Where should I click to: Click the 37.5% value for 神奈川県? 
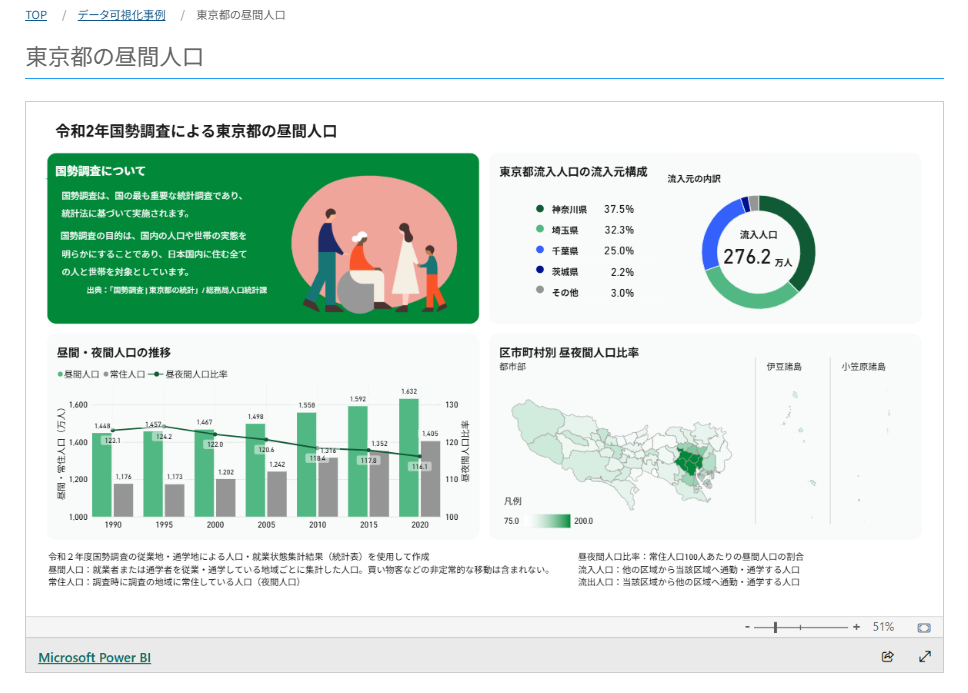point(619,209)
